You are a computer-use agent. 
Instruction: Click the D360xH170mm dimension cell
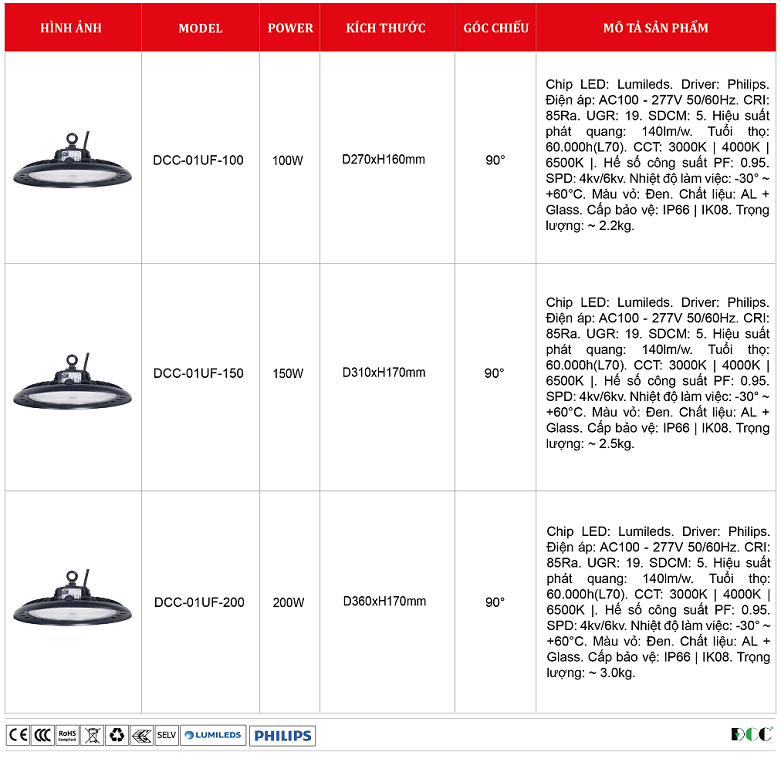384,602
